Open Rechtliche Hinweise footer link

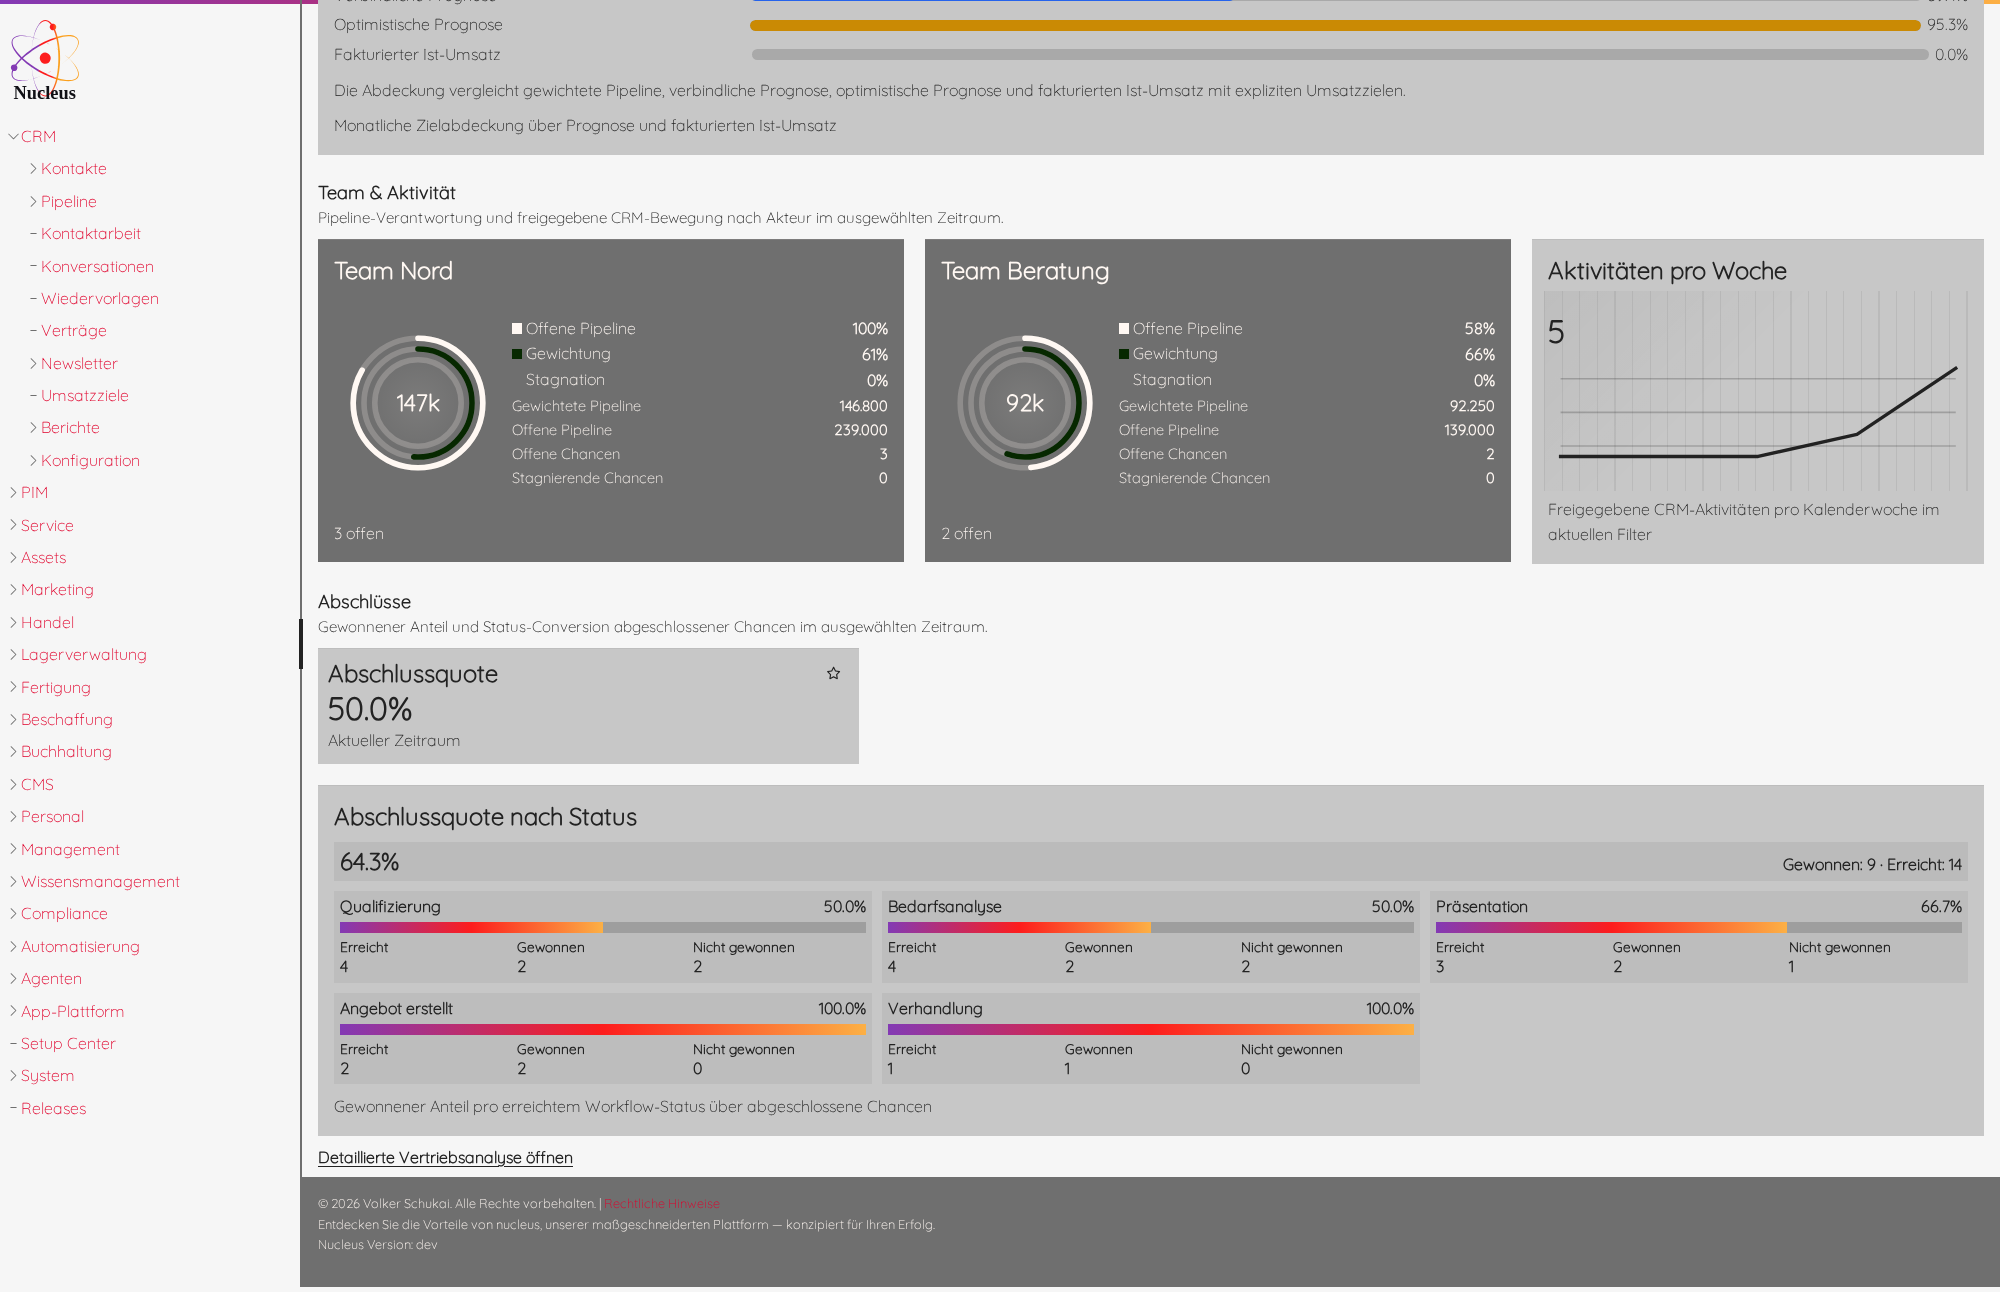[x=661, y=1203]
